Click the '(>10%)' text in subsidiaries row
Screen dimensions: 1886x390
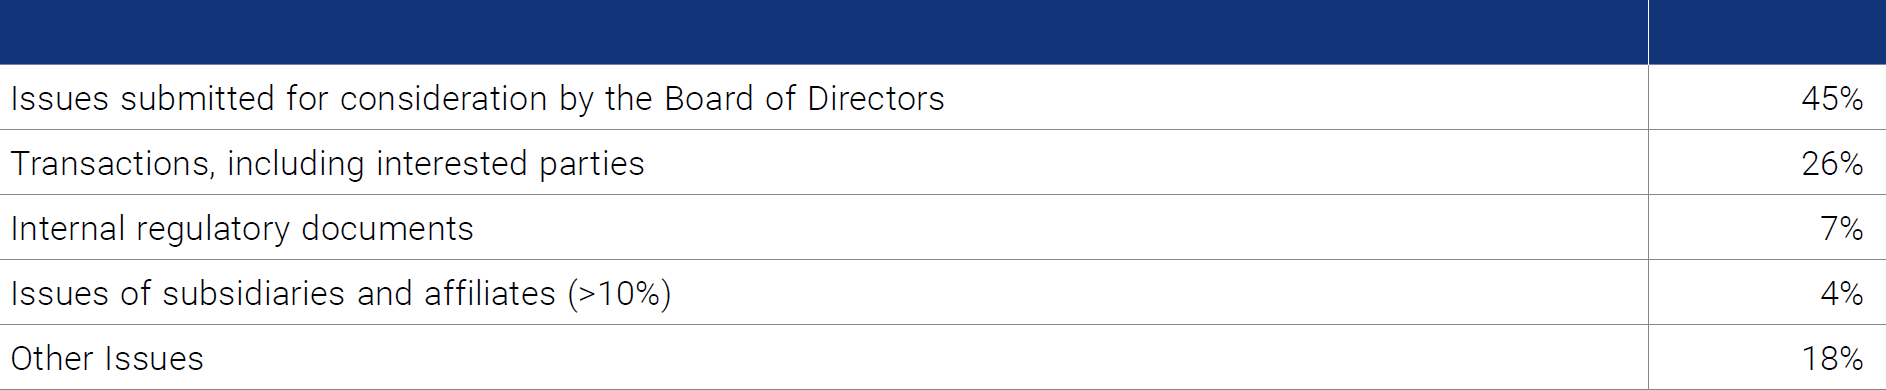point(619,294)
